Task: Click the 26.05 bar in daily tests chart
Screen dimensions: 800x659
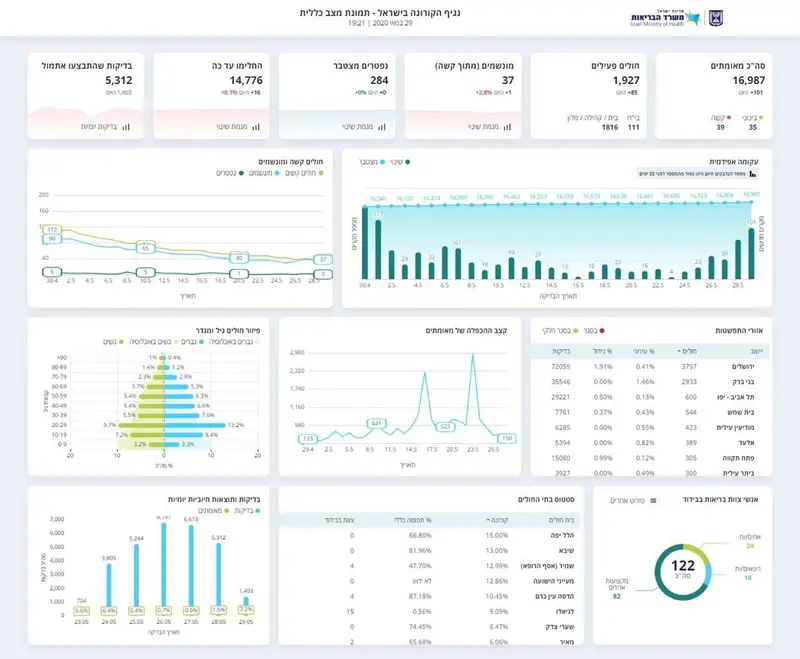Action: coord(164,564)
